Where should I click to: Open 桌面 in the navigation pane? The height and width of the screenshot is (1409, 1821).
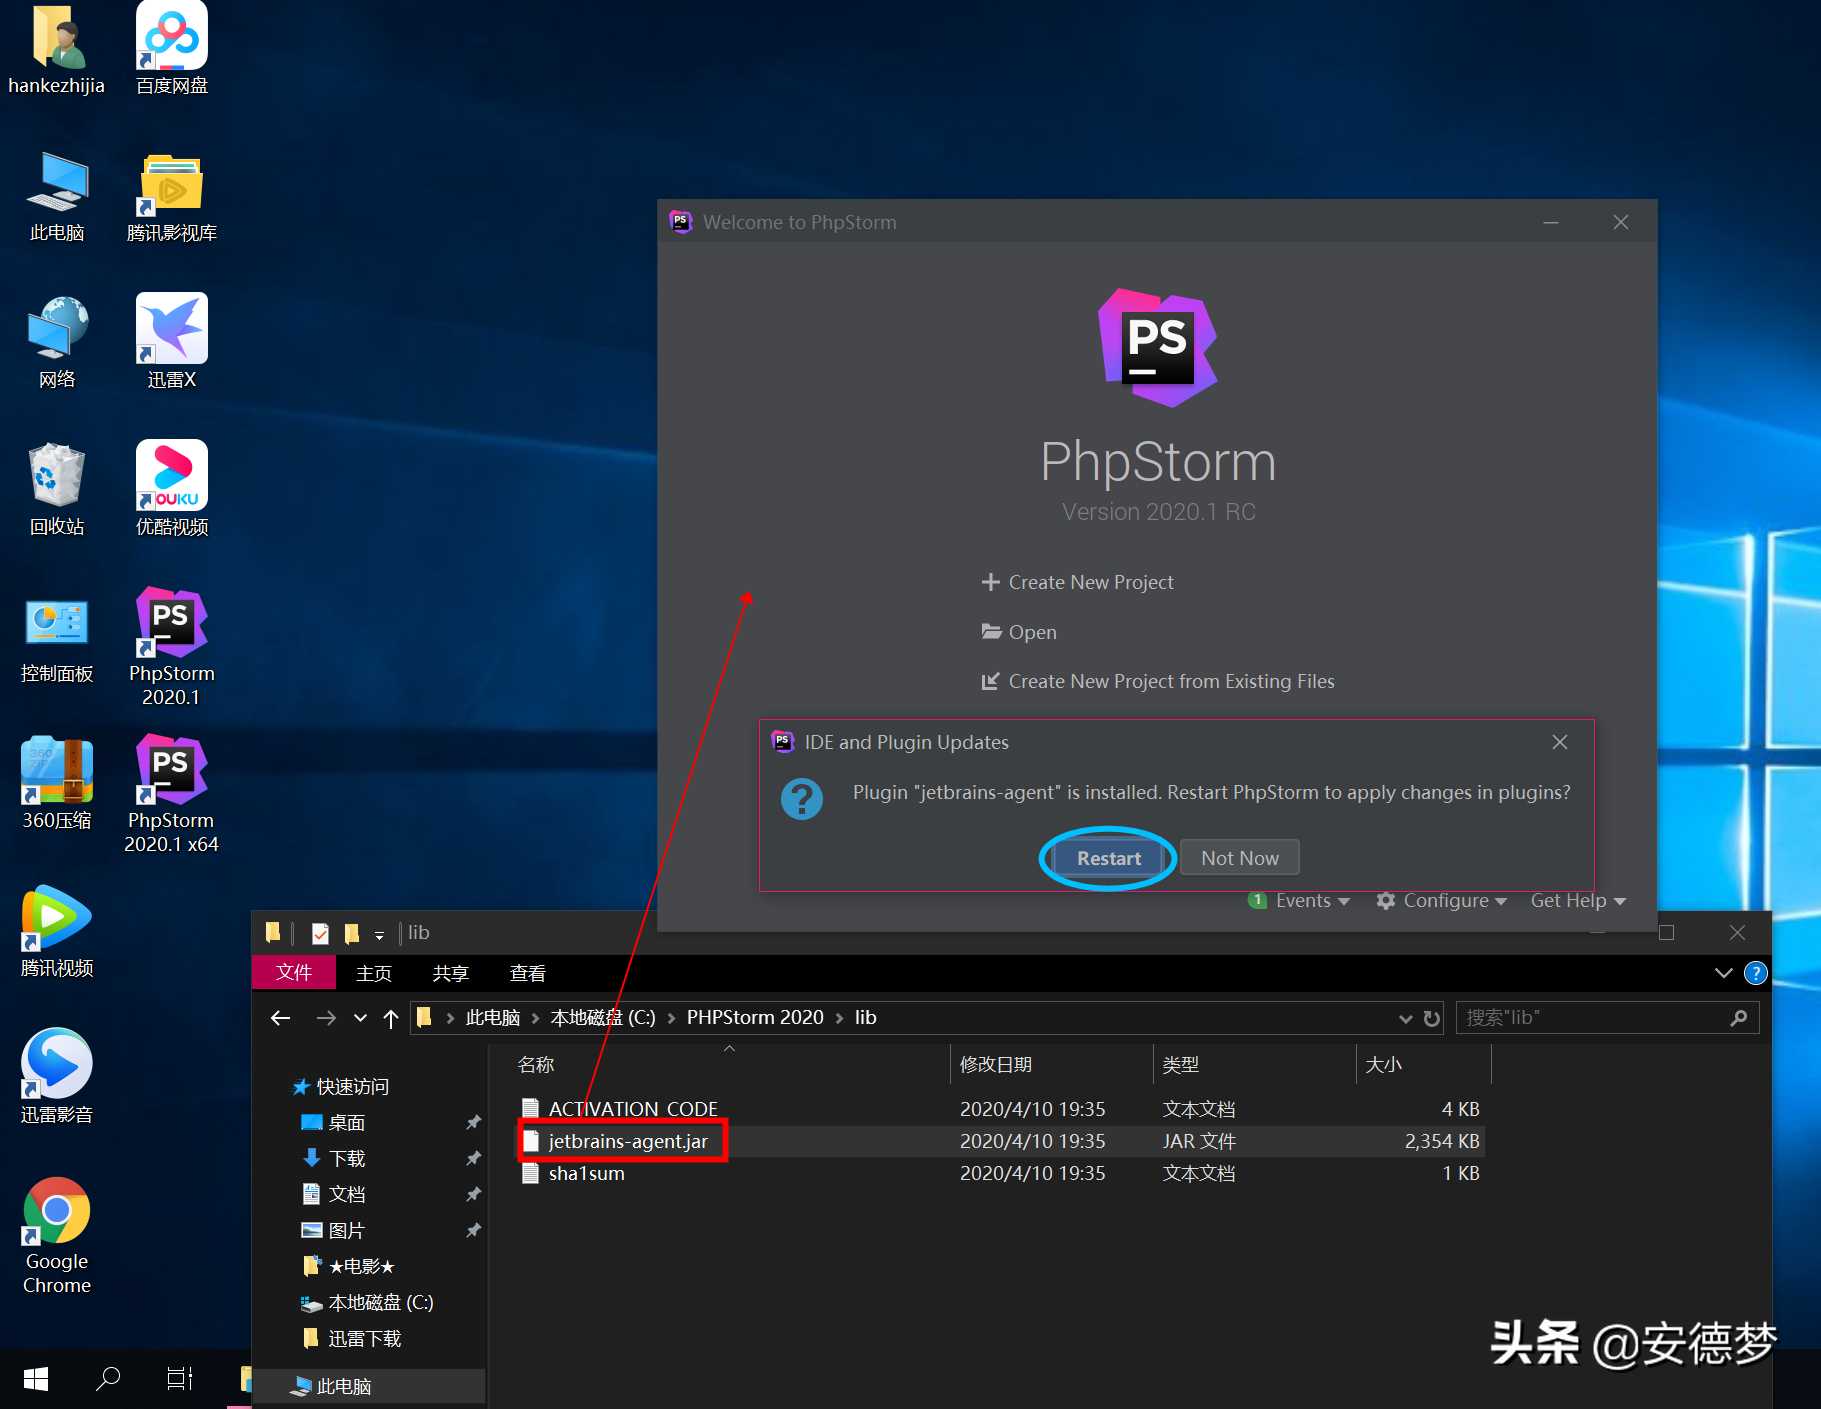334,1122
